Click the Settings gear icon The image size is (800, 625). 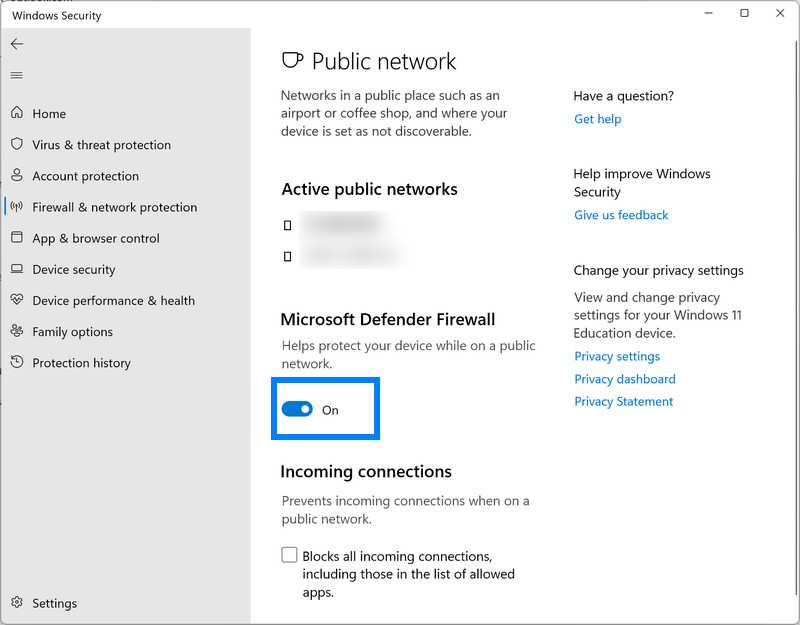point(17,603)
